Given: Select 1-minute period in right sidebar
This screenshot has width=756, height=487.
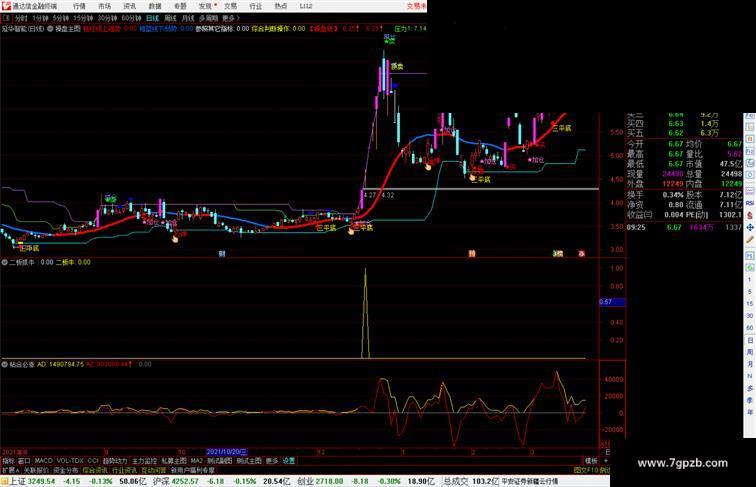Looking at the screenshot, I should [x=750, y=280].
